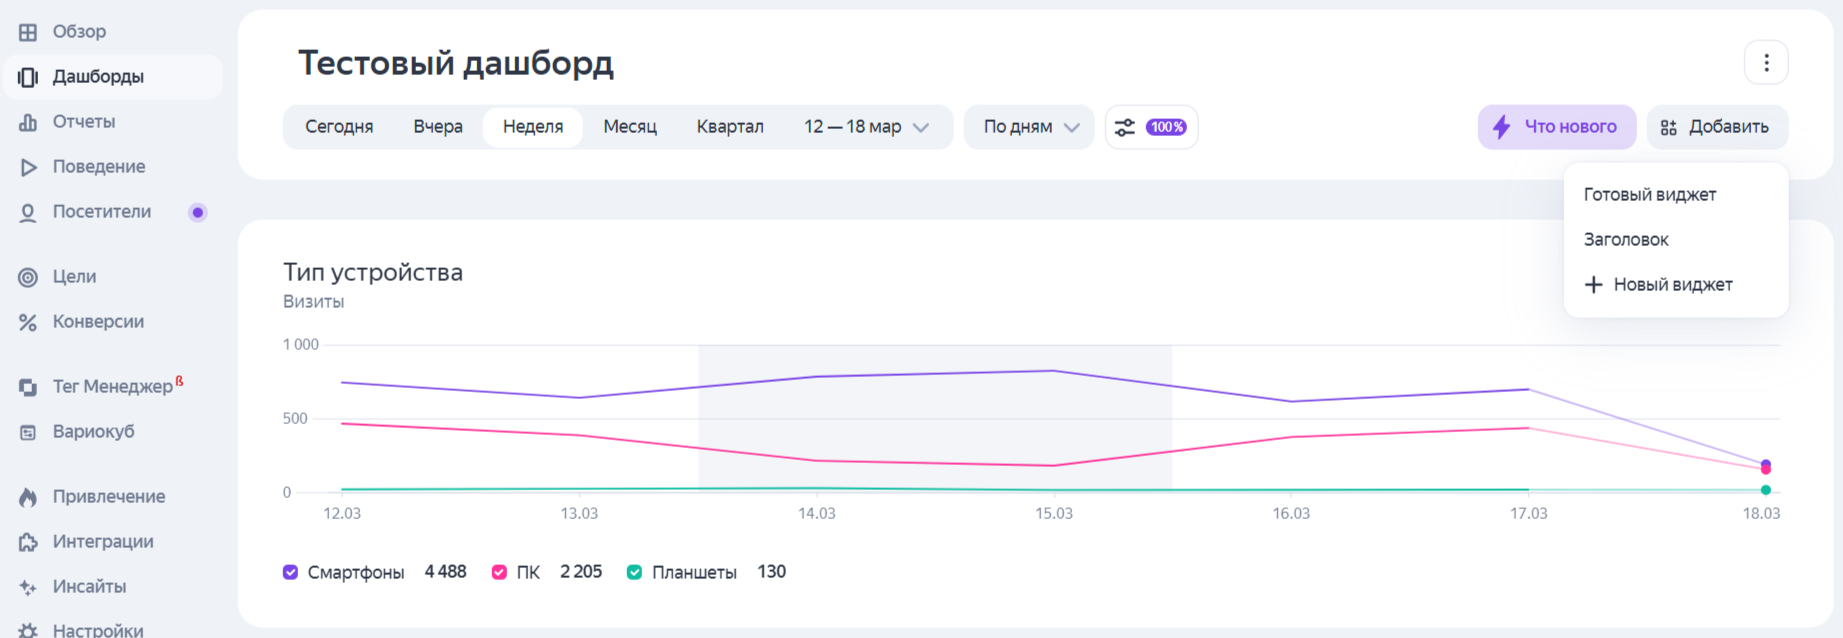
Task: Open the 100% sampling settings control
Action: pos(1151,127)
